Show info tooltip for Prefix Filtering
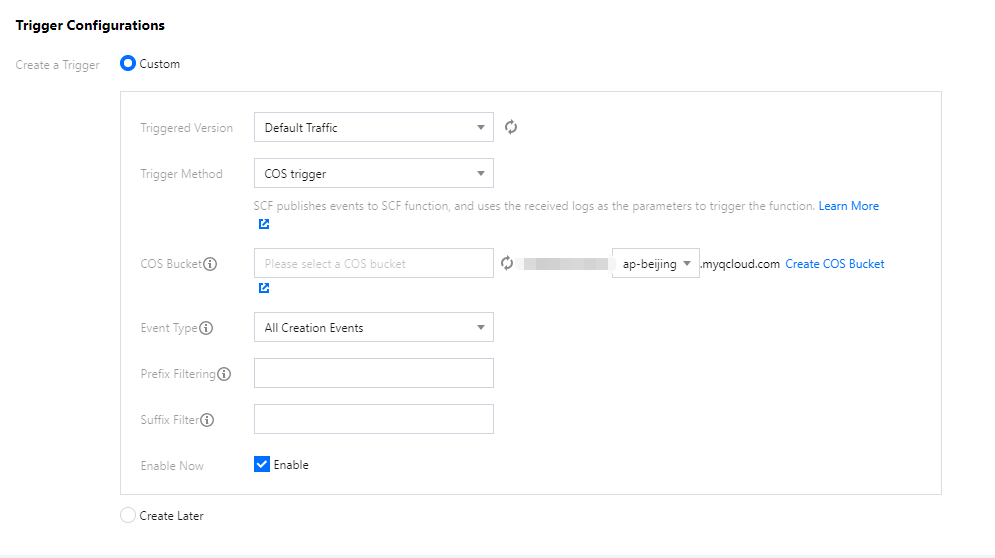The height and width of the screenshot is (558, 995). coord(224,374)
